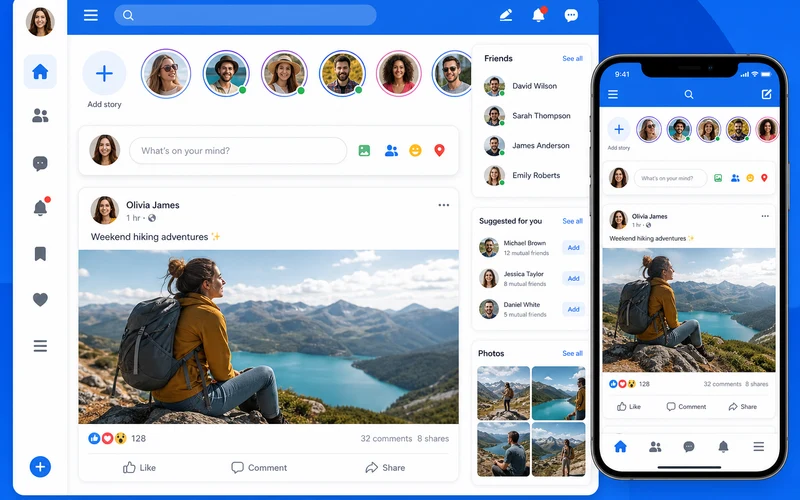The width and height of the screenshot is (800, 500).
Task: Click desktop What's on your mind field
Action: 238,151
